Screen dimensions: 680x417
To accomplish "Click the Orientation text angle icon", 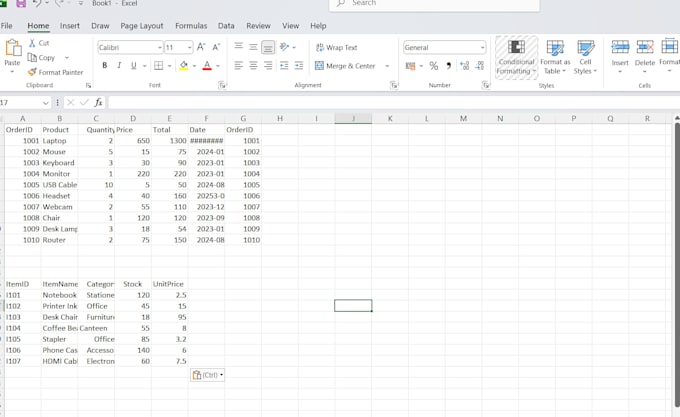I will pyautogui.click(x=284, y=46).
